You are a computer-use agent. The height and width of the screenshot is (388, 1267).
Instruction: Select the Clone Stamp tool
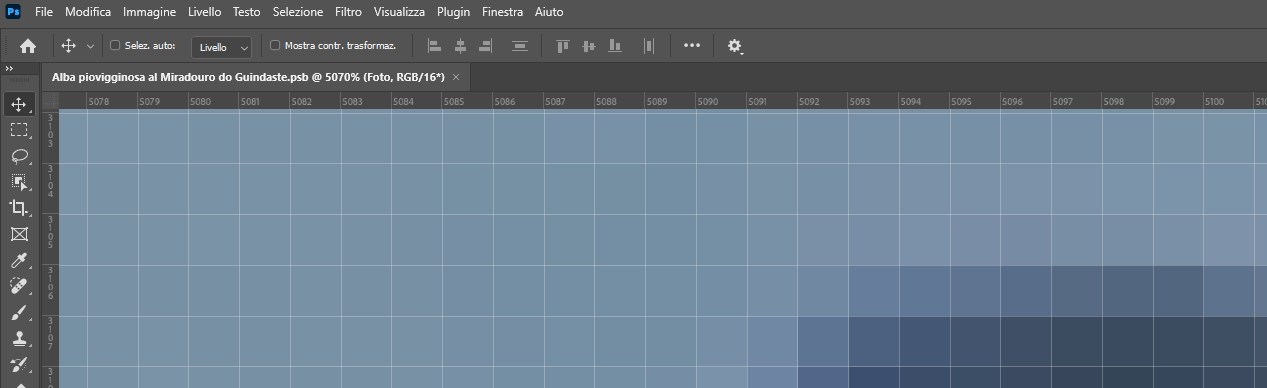pyautogui.click(x=19, y=338)
